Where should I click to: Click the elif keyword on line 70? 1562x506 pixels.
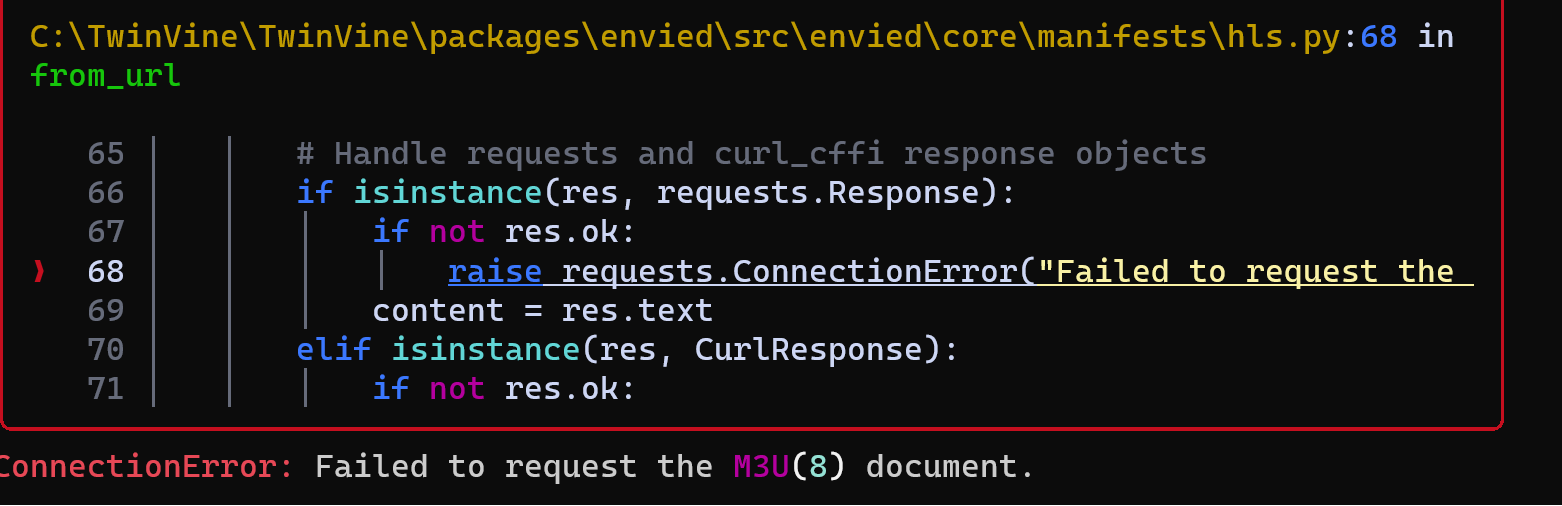tap(334, 349)
